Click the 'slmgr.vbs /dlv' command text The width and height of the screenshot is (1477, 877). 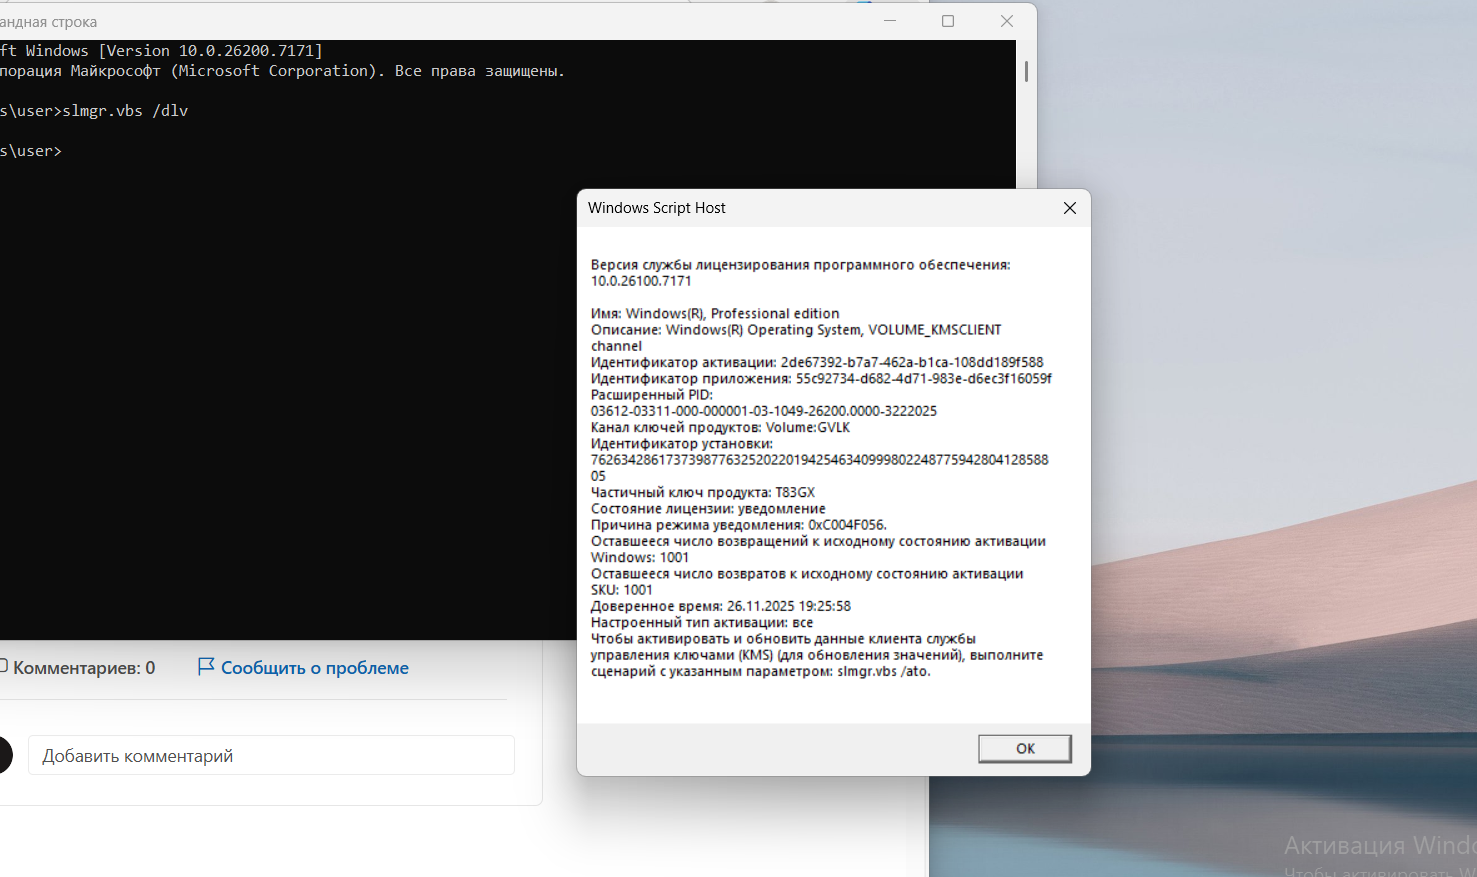coord(125,111)
